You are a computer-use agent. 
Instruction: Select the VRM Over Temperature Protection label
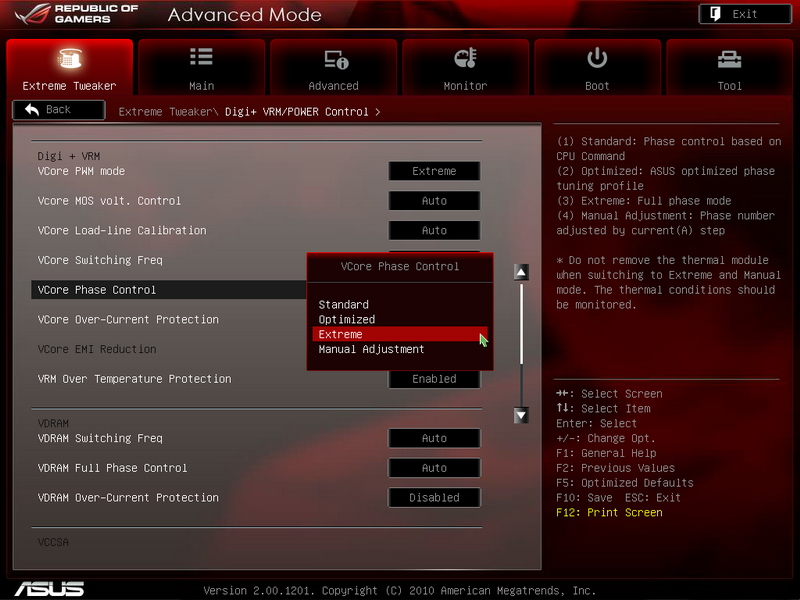[134, 379]
